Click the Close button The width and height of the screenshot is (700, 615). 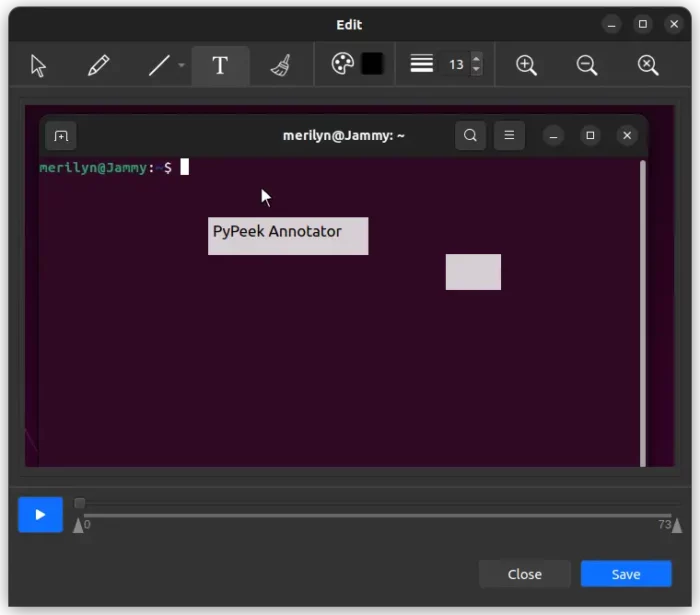click(x=525, y=574)
